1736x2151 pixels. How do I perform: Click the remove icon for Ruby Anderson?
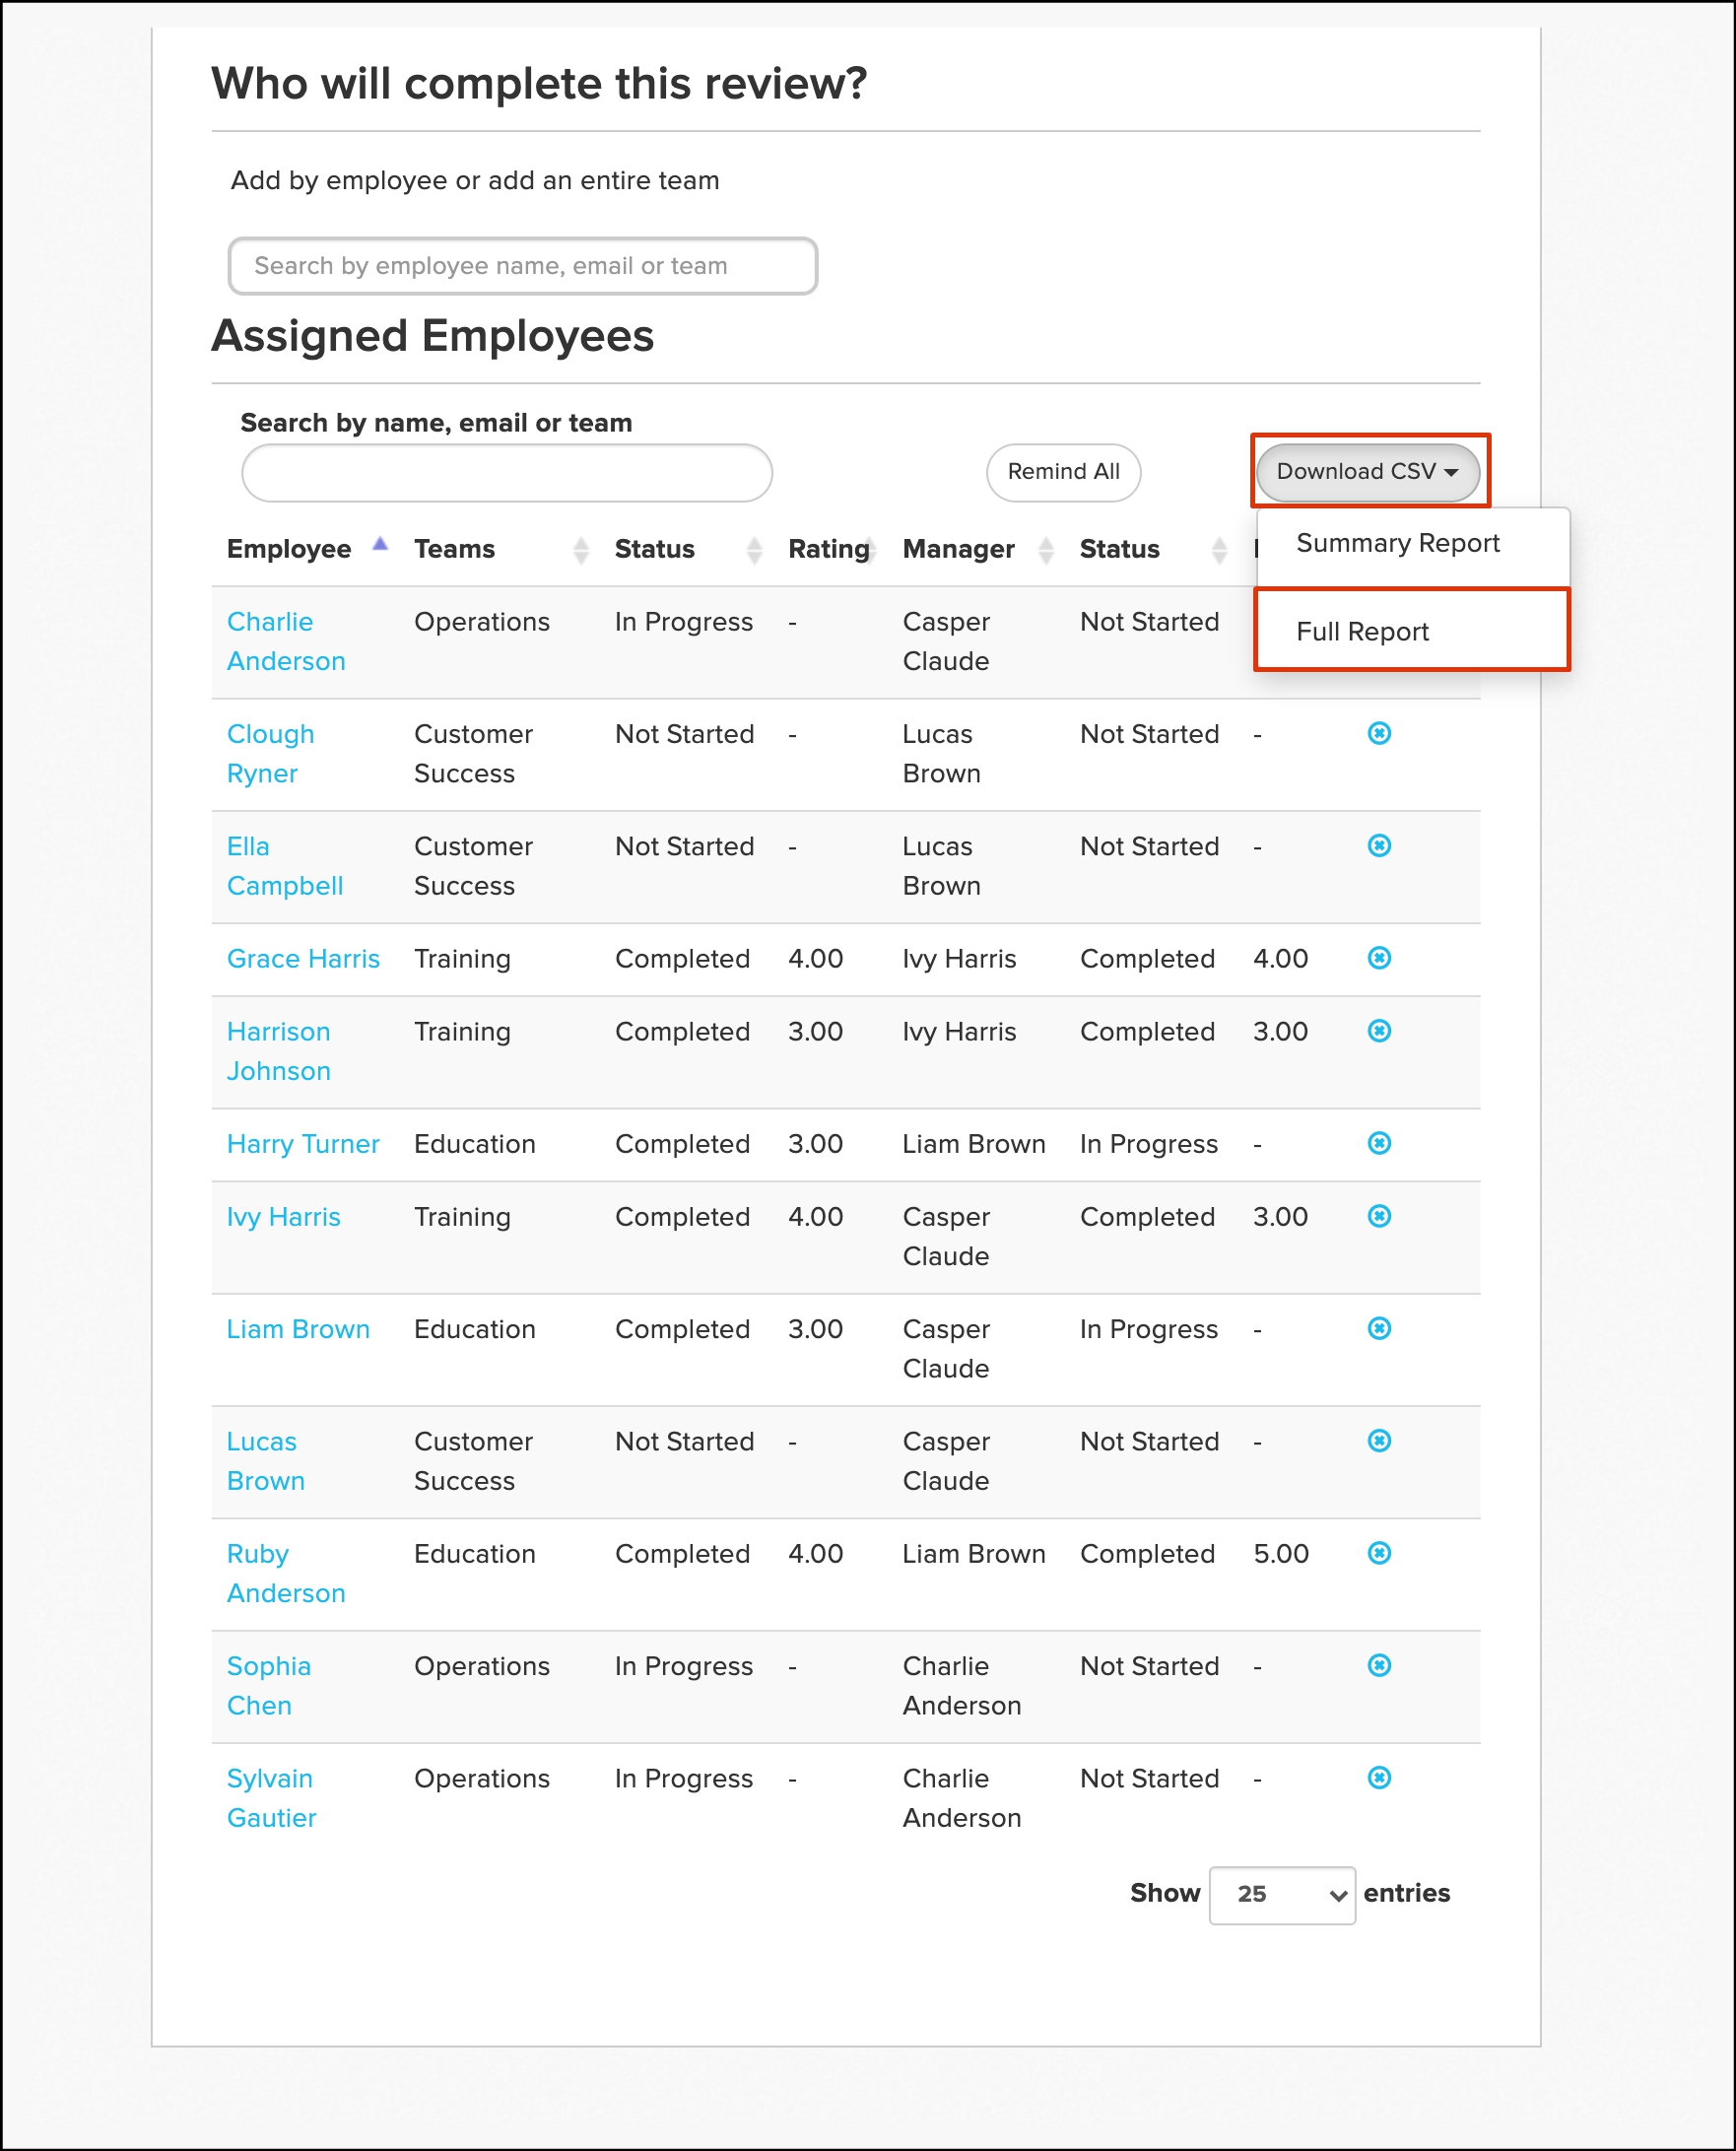pyautogui.click(x=1379, y=1552)
